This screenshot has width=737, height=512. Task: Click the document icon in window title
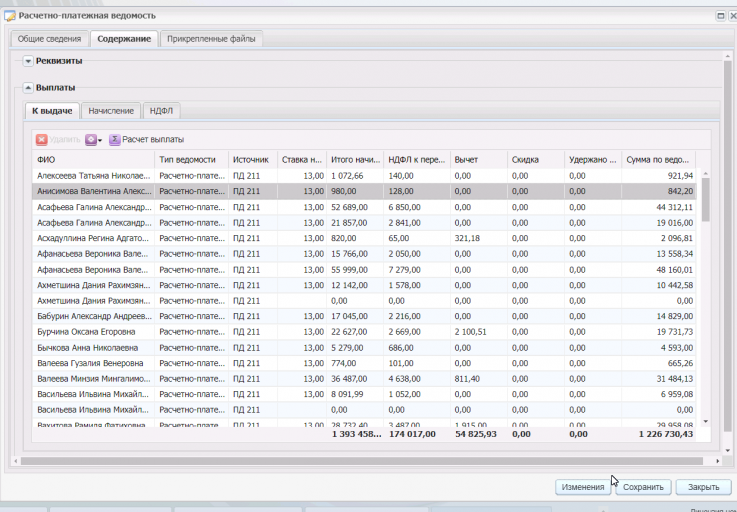(x=10, y=16)
